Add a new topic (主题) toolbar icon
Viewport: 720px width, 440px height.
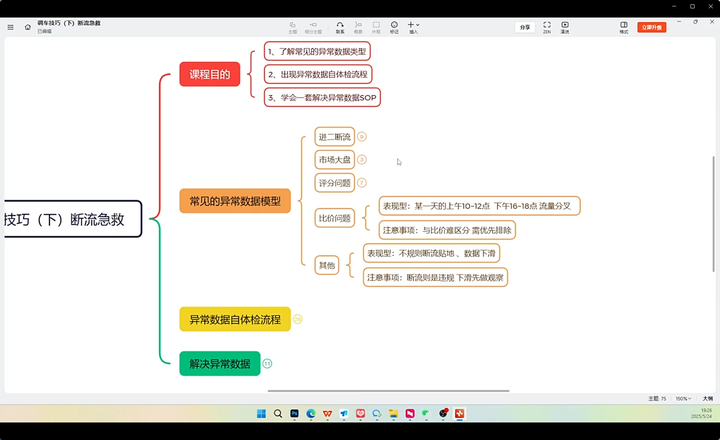(292, 28)
